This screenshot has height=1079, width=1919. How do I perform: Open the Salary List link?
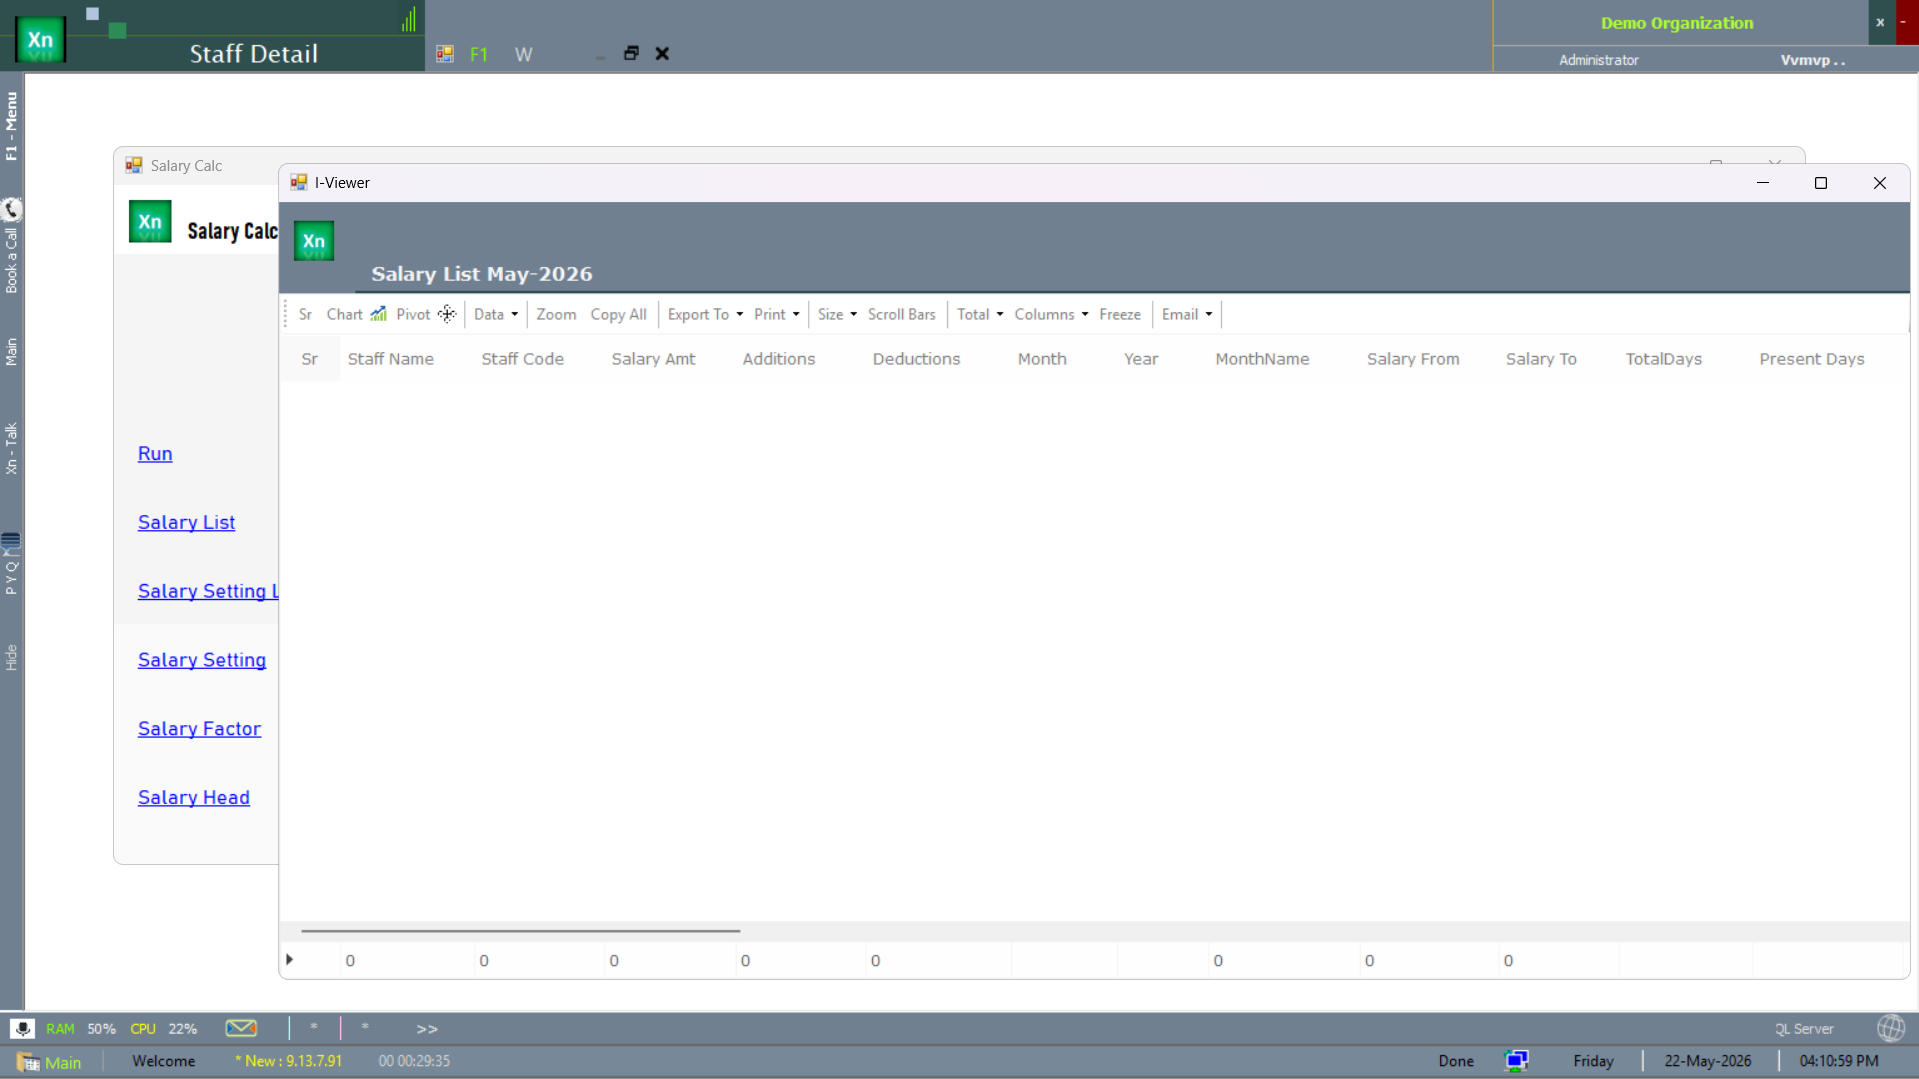coord(186,522)
